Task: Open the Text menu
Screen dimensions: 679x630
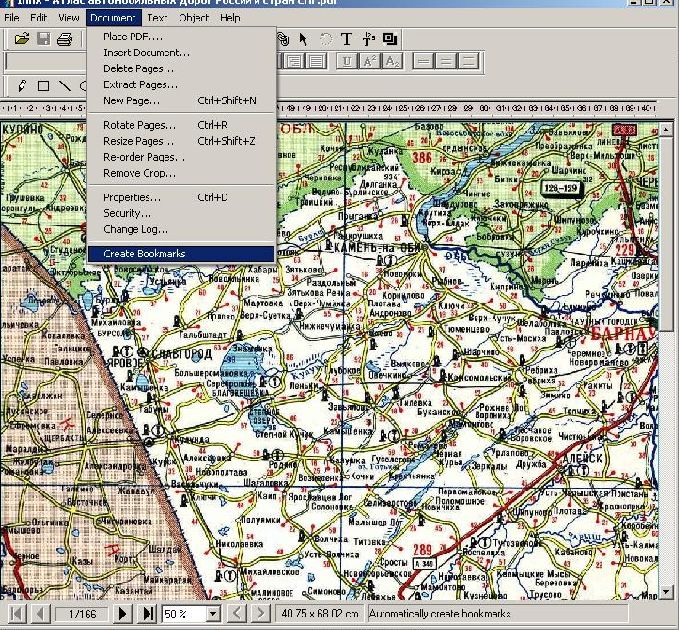Action: (157, 18)
